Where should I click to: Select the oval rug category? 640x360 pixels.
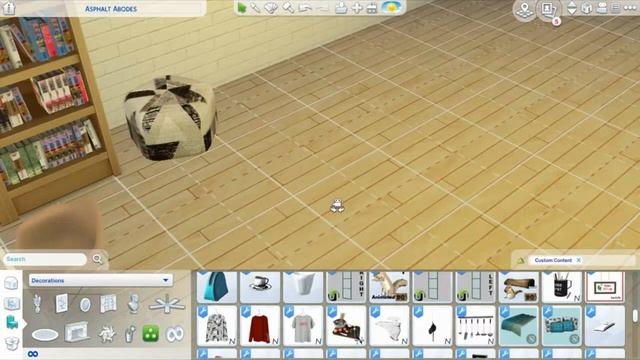tap(45, 335)
